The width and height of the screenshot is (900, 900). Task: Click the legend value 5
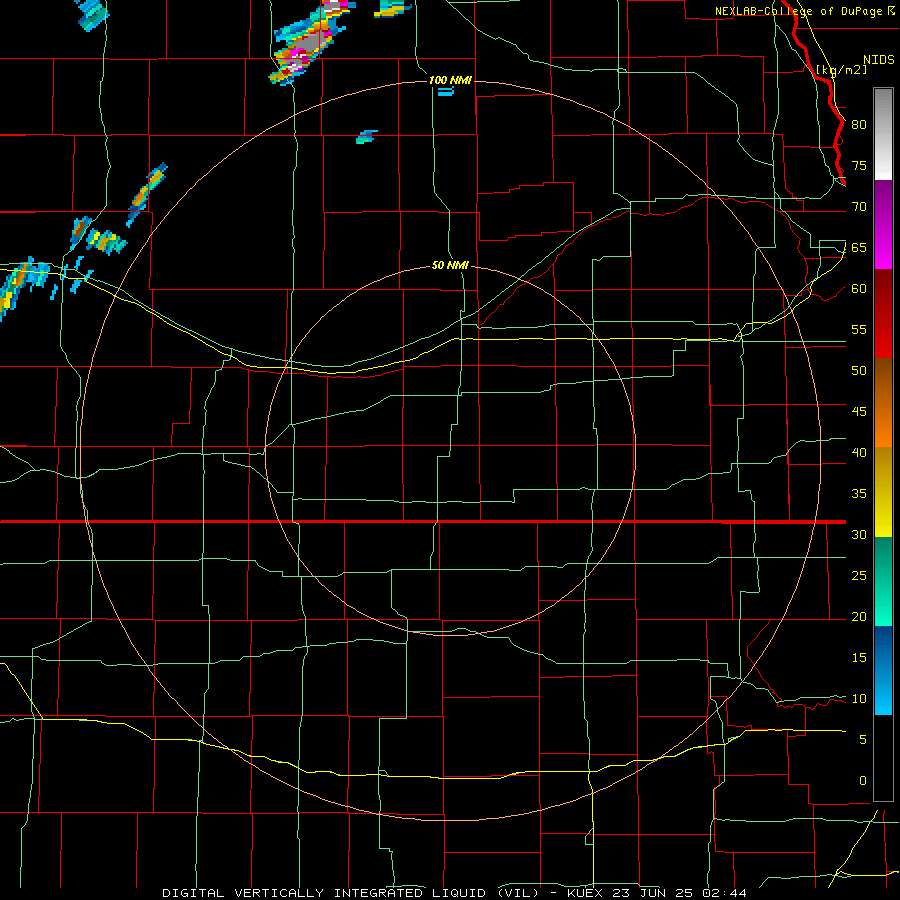(863, 739)
